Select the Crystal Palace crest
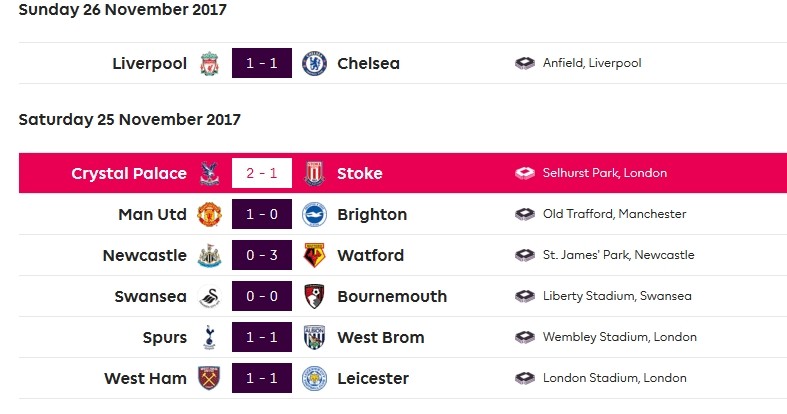Image resolution: width=787 pixels, height=414 pixels. [209, 173]
